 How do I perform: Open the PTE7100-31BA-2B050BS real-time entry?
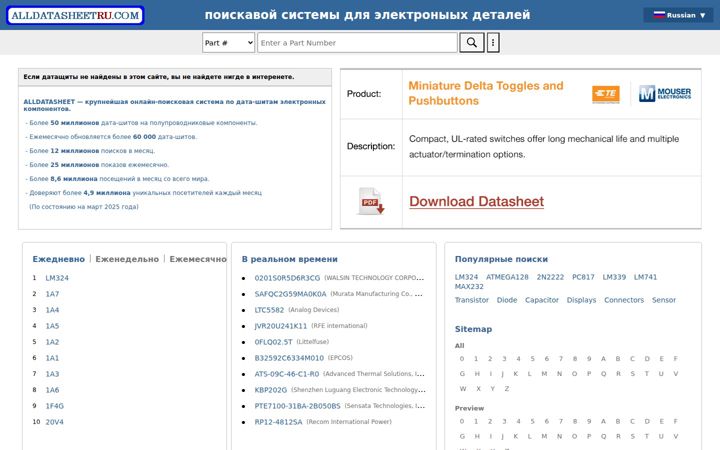point(298,406)
